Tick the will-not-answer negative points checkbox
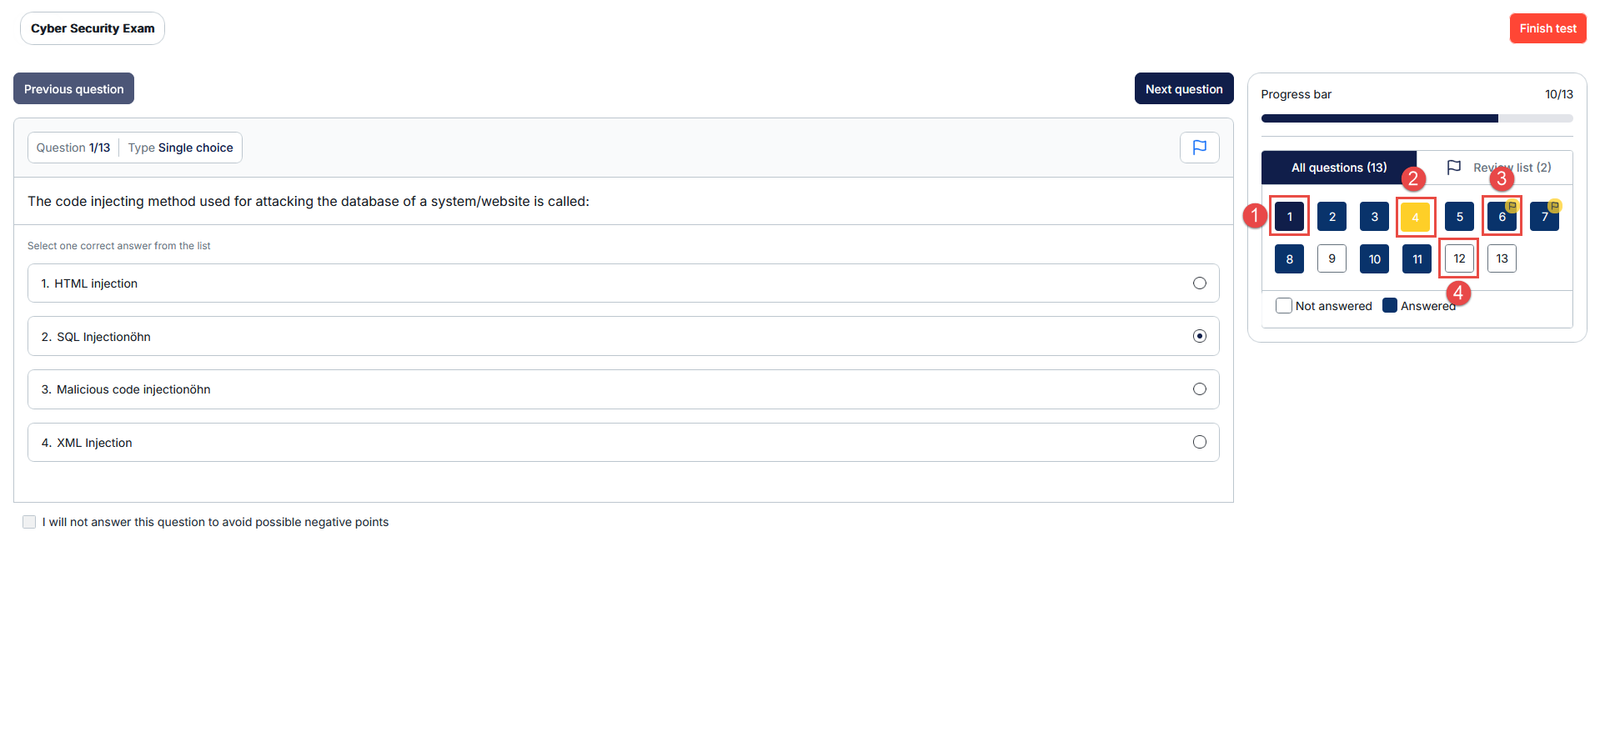The height and width of the screenshot is (732, 1600). (x=29, y=522)
